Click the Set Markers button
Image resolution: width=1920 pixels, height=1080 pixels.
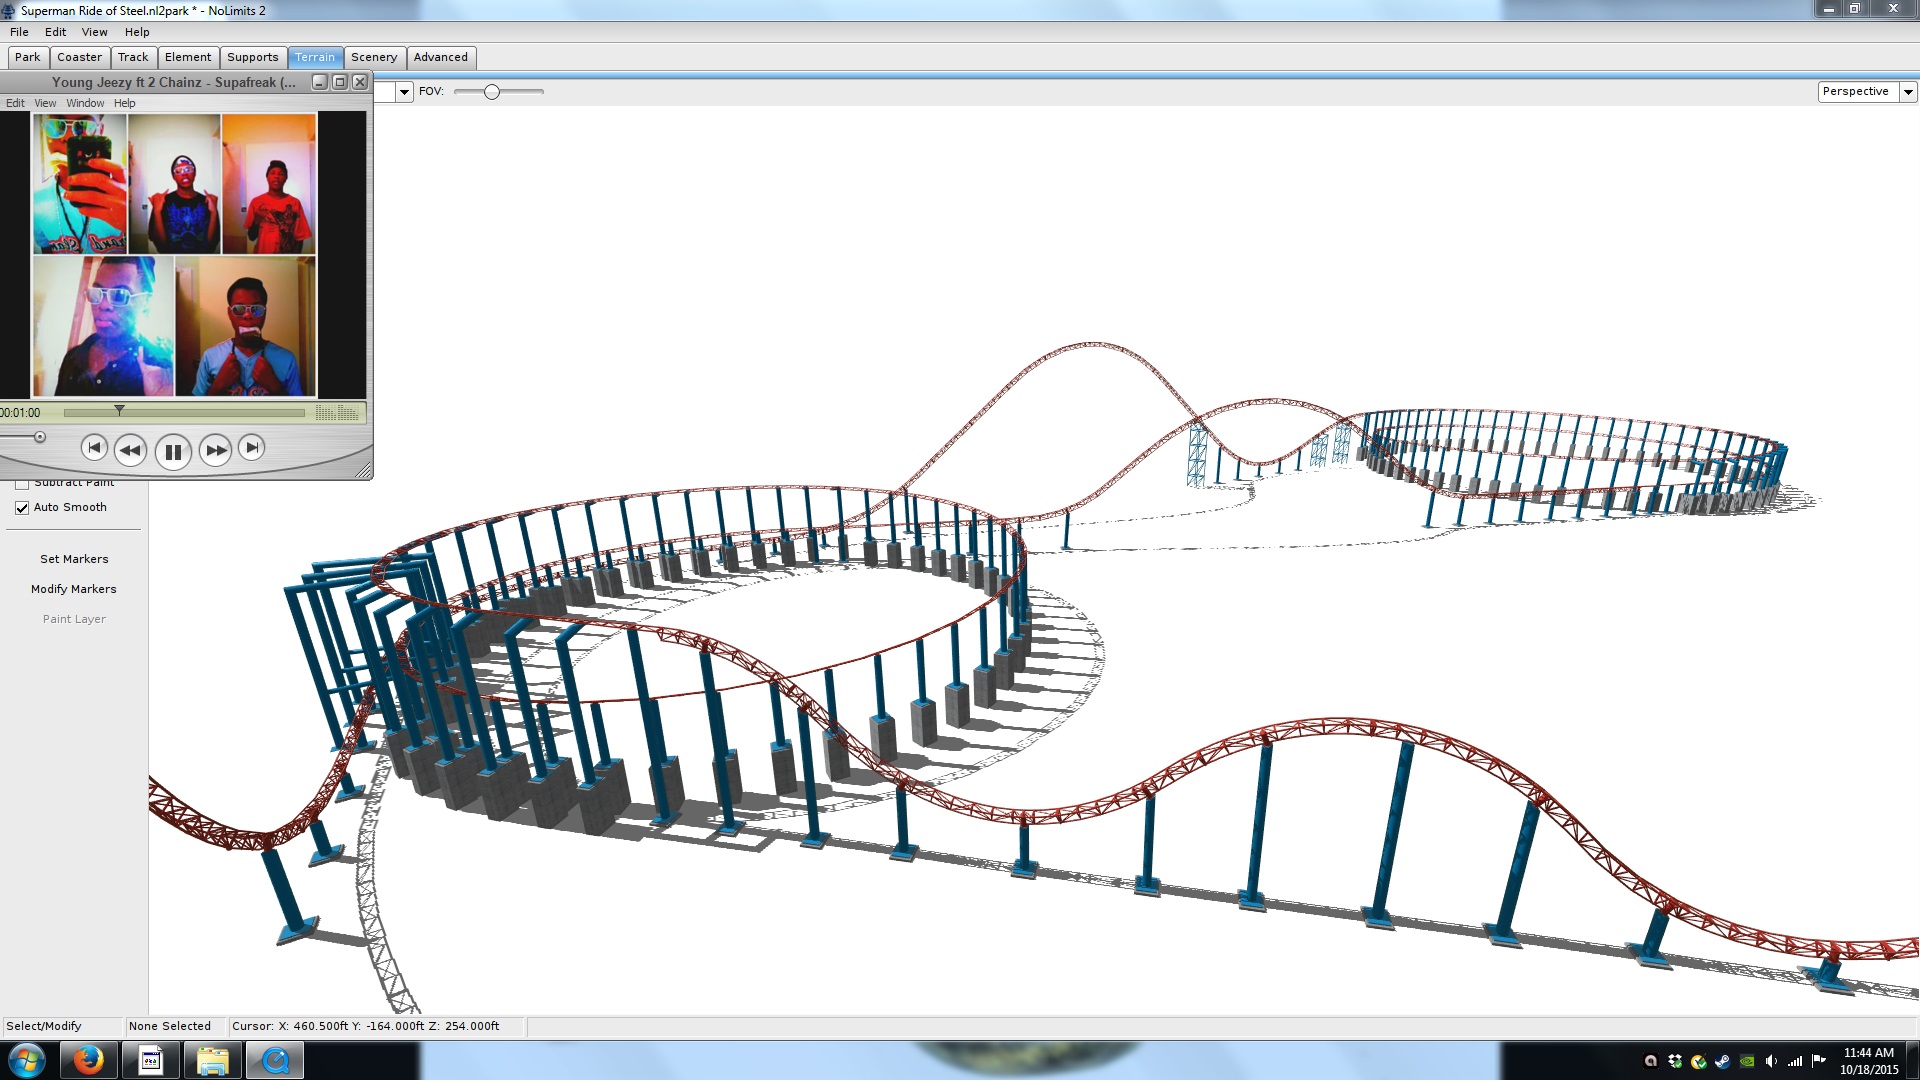click(x=74, y=559)
